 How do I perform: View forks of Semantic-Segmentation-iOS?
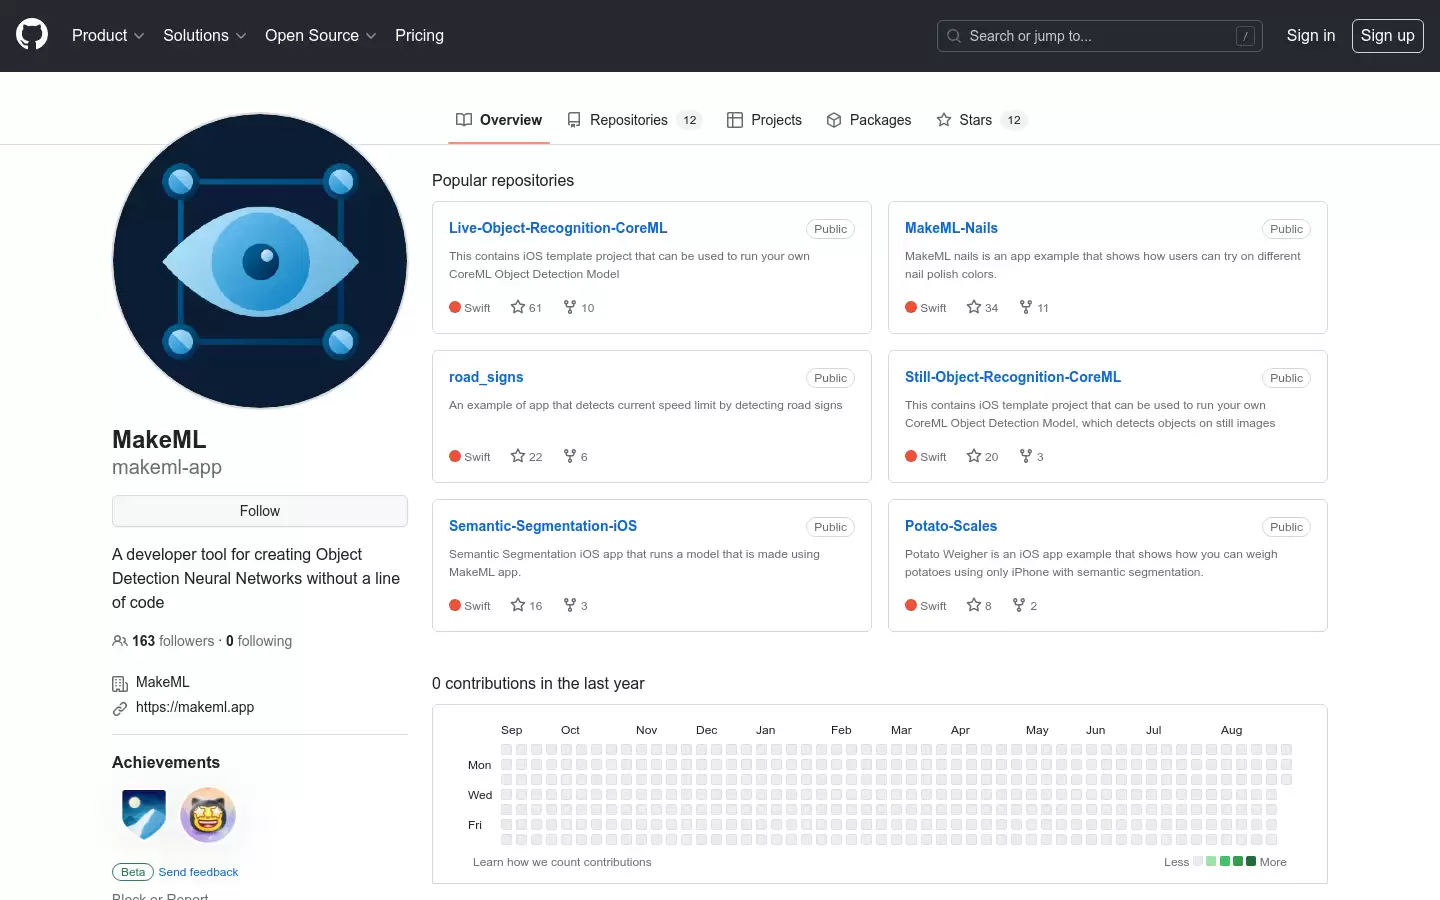tap(575, 605)
